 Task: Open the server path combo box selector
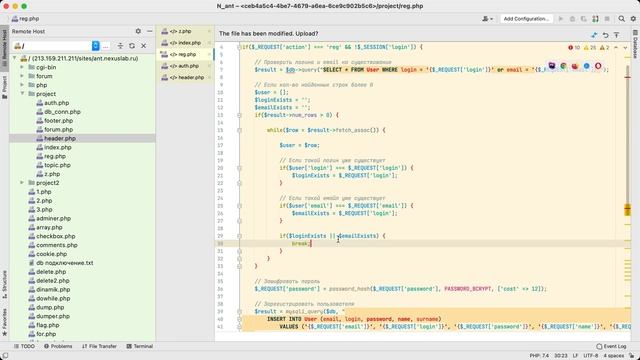tap(95, 46)
